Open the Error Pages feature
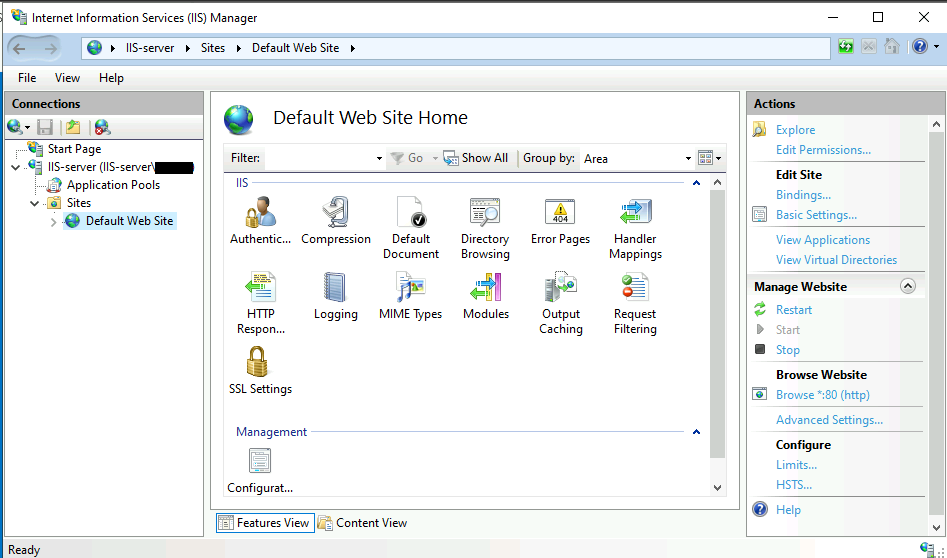The image size is (947, 558). coord(560,213)
